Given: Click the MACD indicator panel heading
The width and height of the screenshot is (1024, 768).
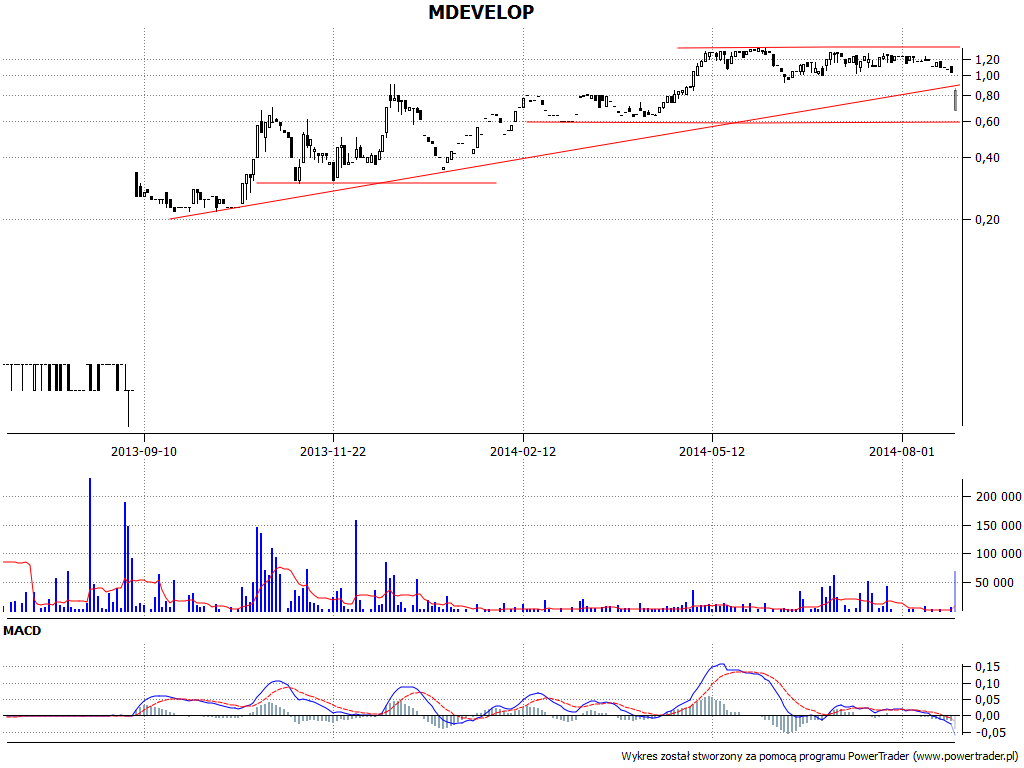Looking at the screenshot, I should coord(21,631).
